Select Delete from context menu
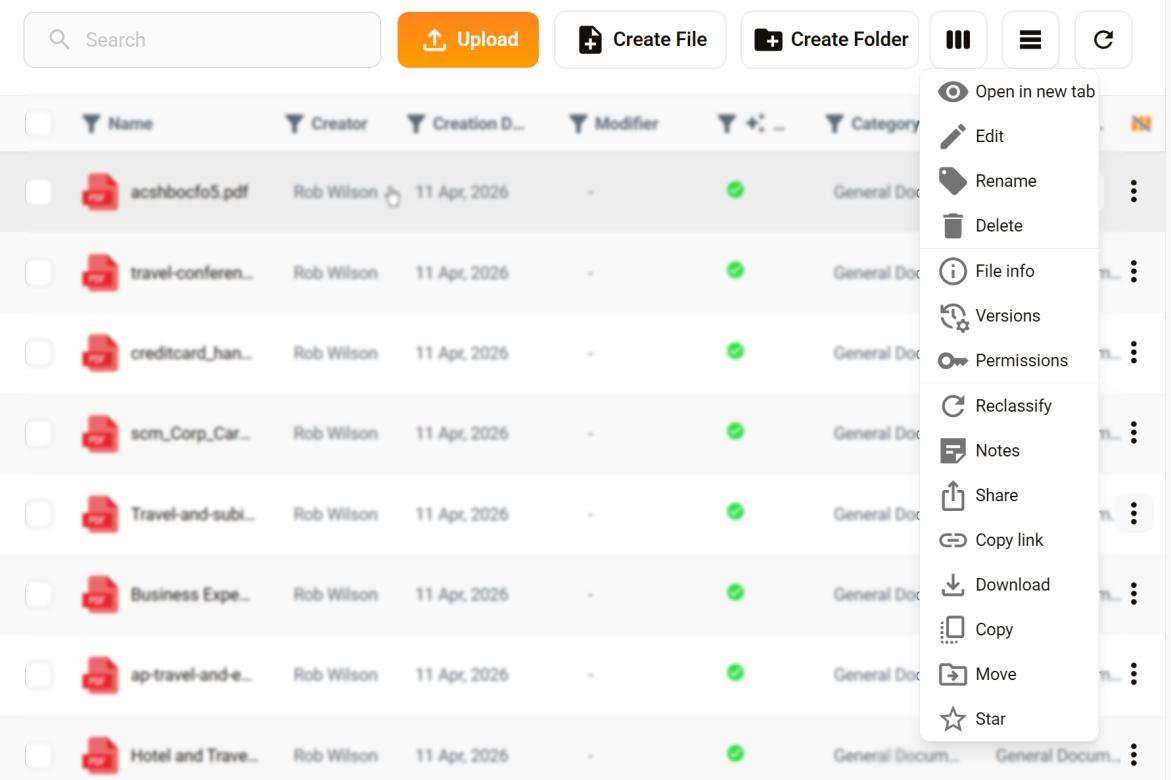The image size is (1171, 780). (1009, 226)
